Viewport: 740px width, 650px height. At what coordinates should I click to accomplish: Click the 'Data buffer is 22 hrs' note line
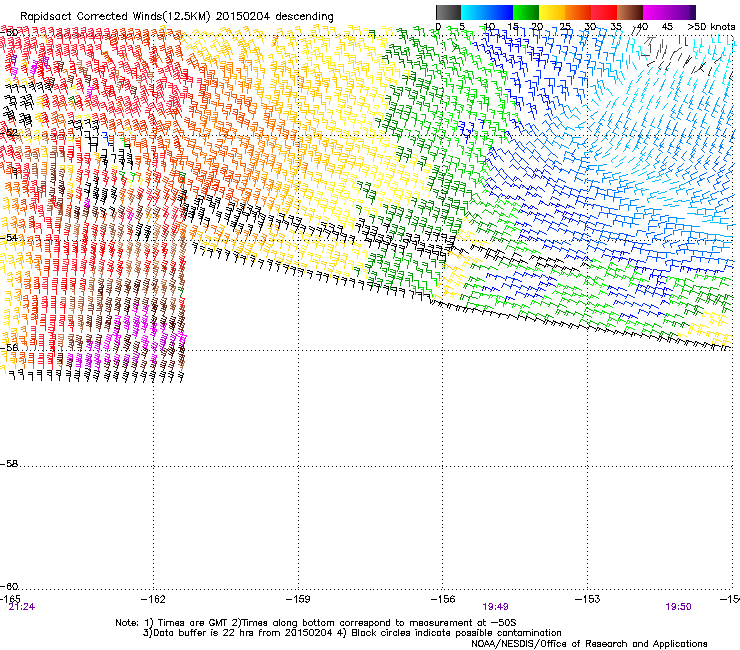[352, 633]
